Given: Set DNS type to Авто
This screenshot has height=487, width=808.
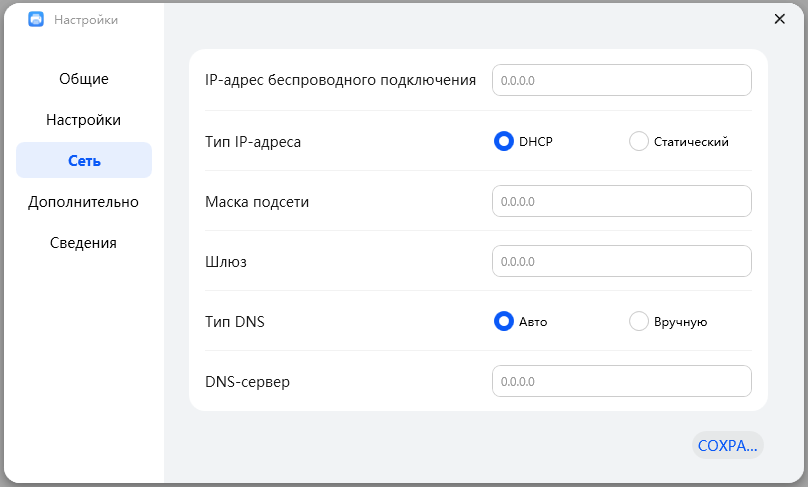Looking at the screenshot, I should pos(504,321).
